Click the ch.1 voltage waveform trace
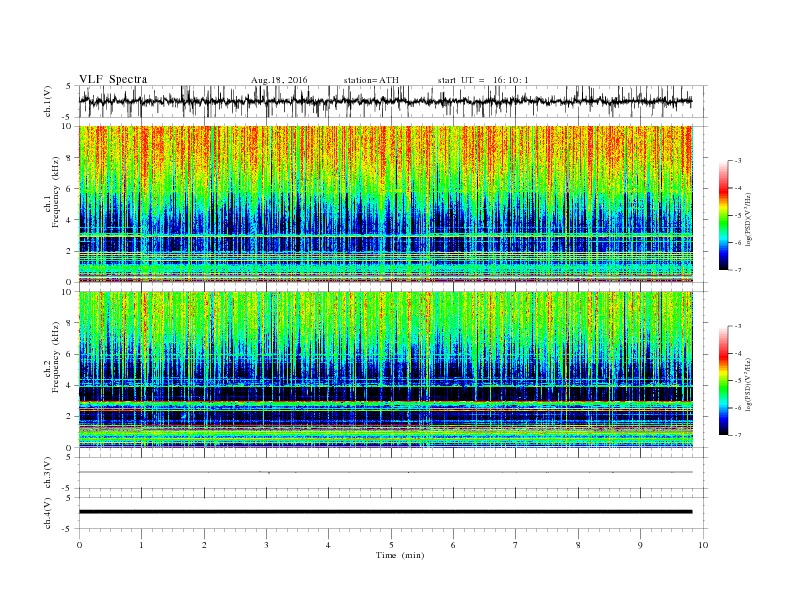The image size is (792, 612). point(385,101)
